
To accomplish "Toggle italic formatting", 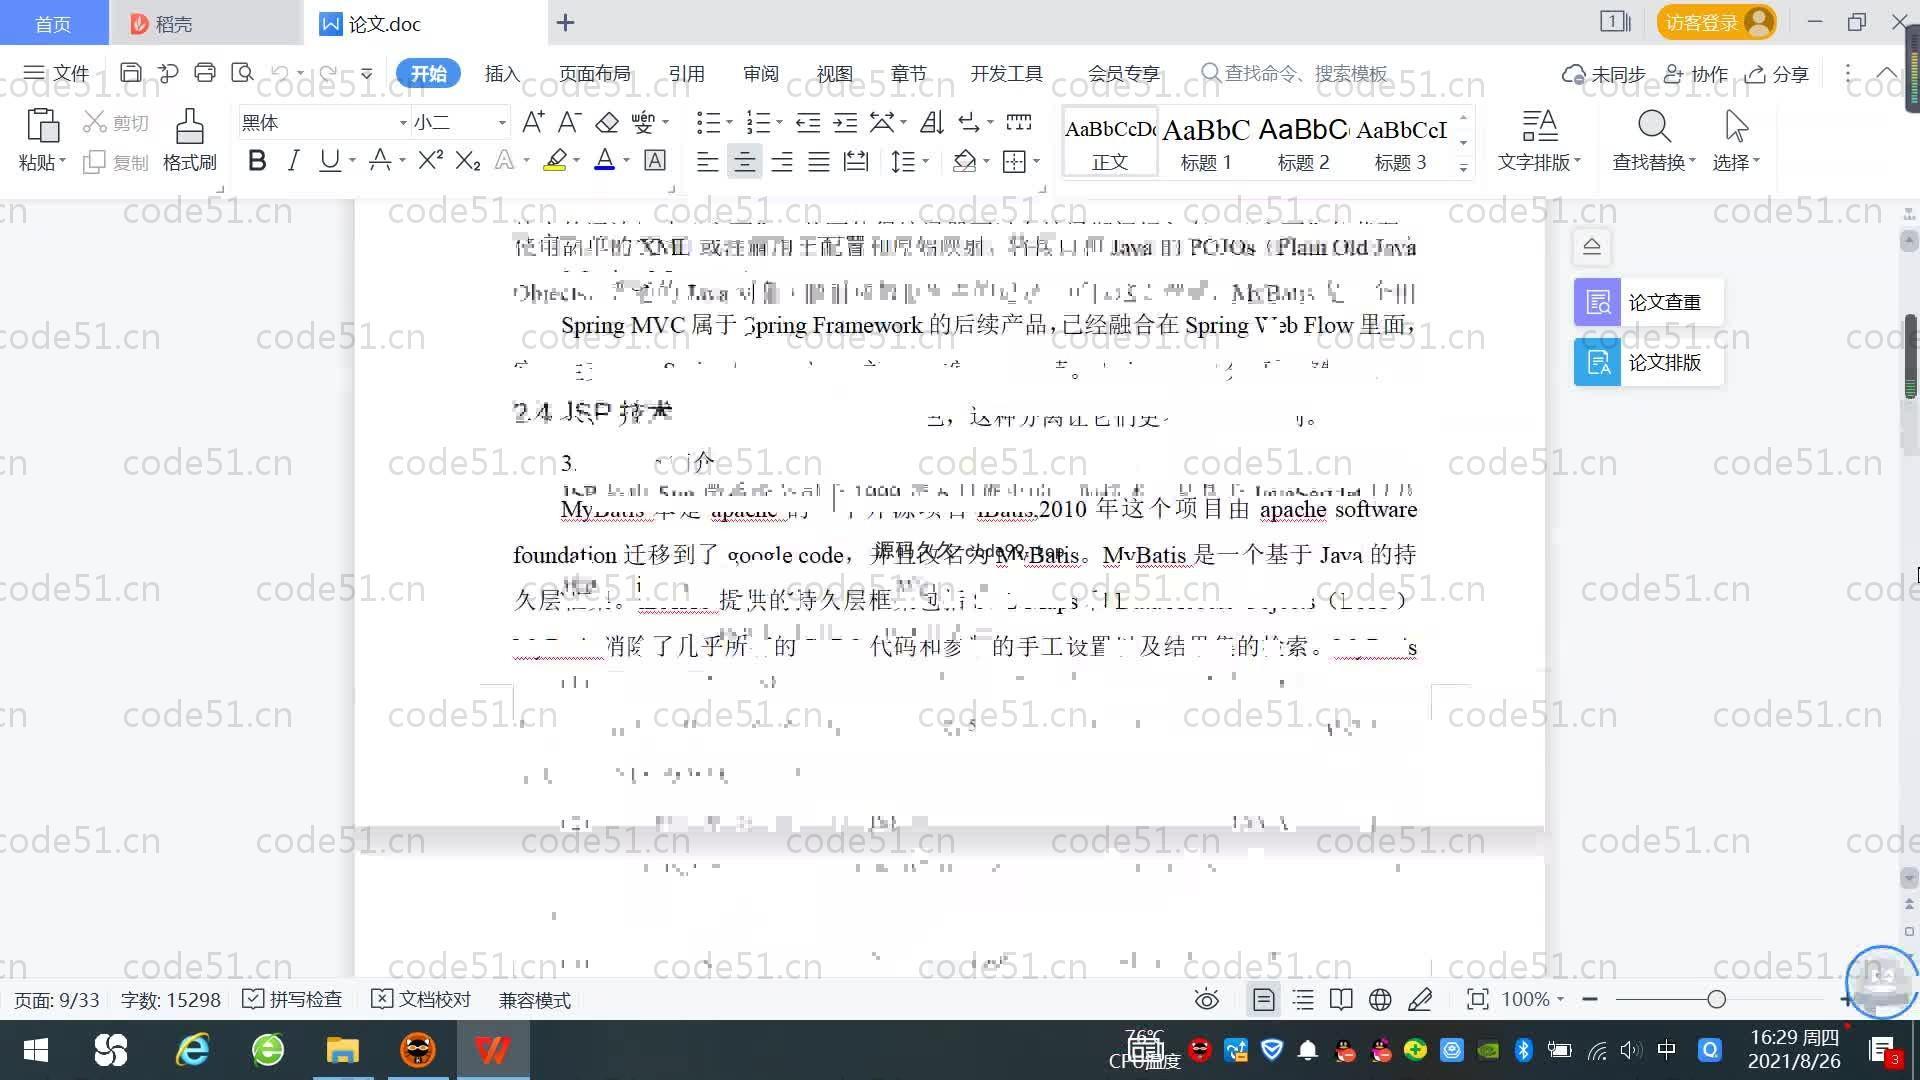I will (293, 160).
